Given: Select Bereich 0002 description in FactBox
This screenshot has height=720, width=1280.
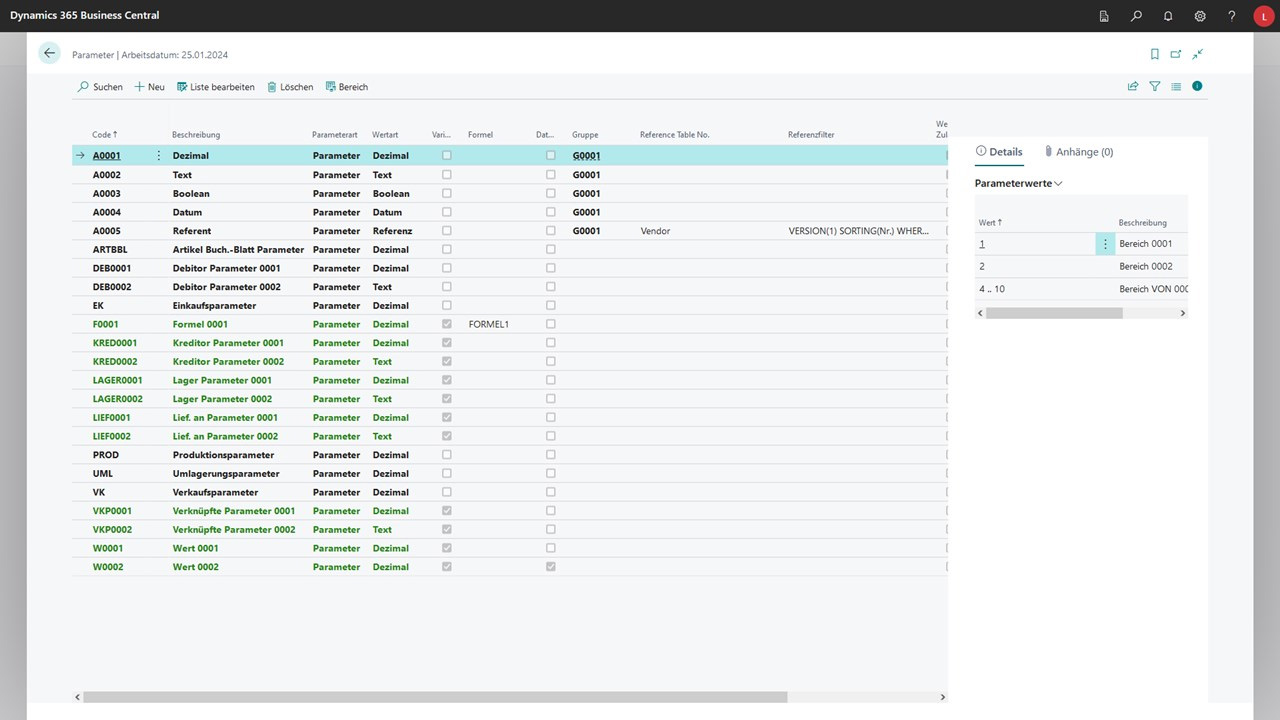Looking at the screenshot, I should pyautogui.click(x=1146, y=267).
